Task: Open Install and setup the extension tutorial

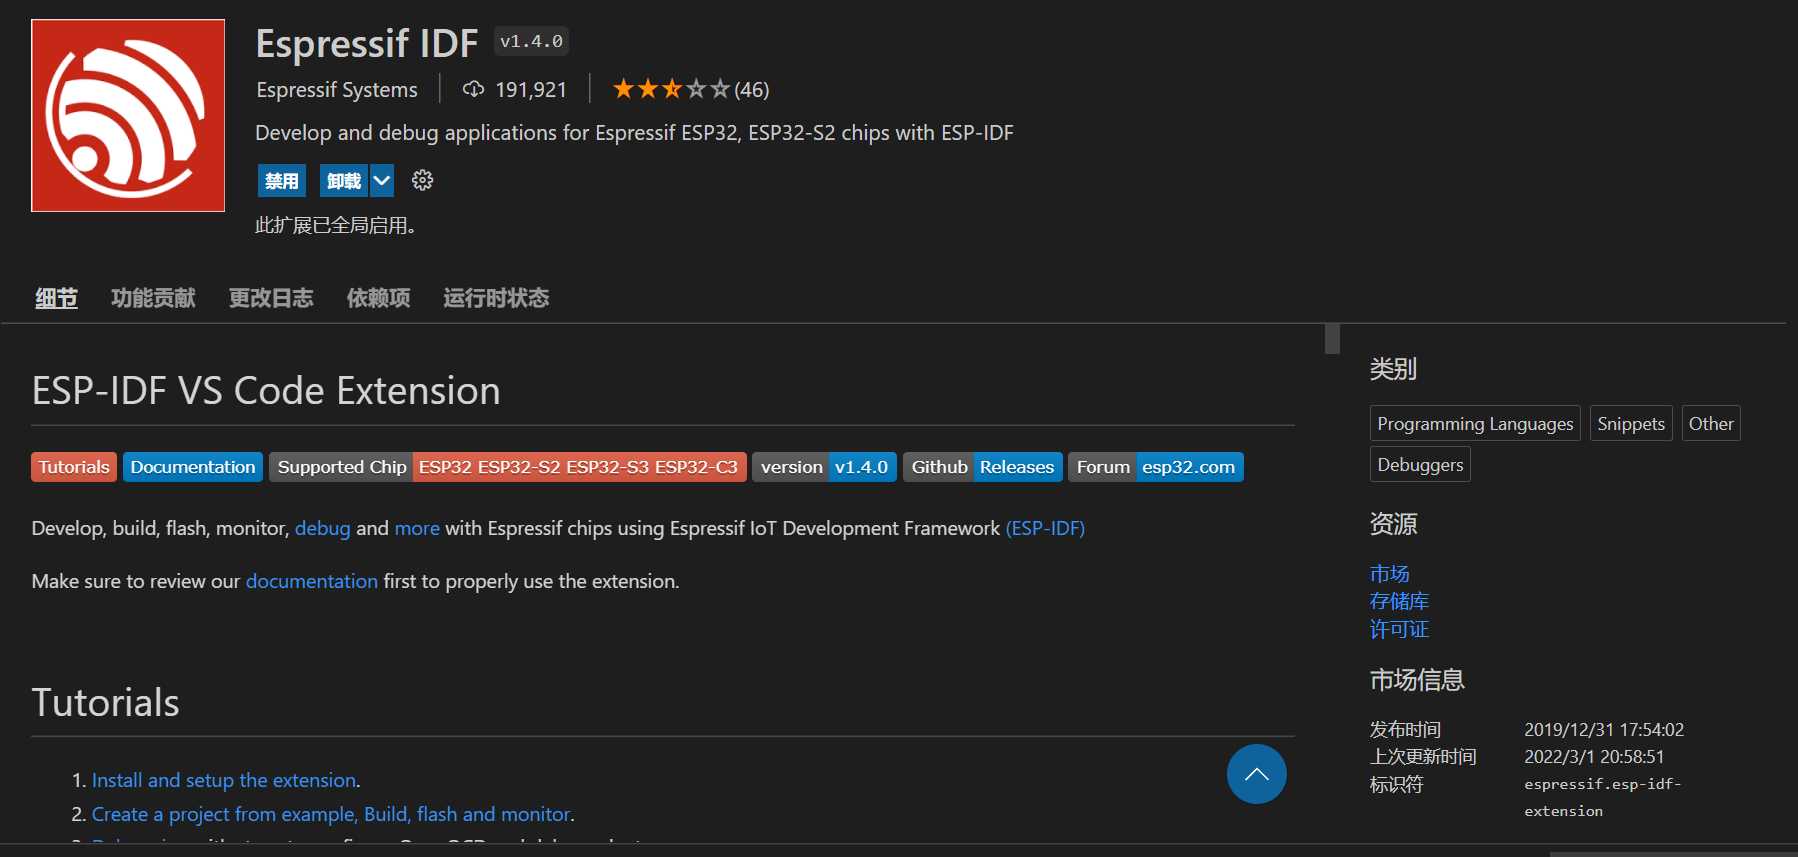Action: pyautogui.click(x=224, y=780)
